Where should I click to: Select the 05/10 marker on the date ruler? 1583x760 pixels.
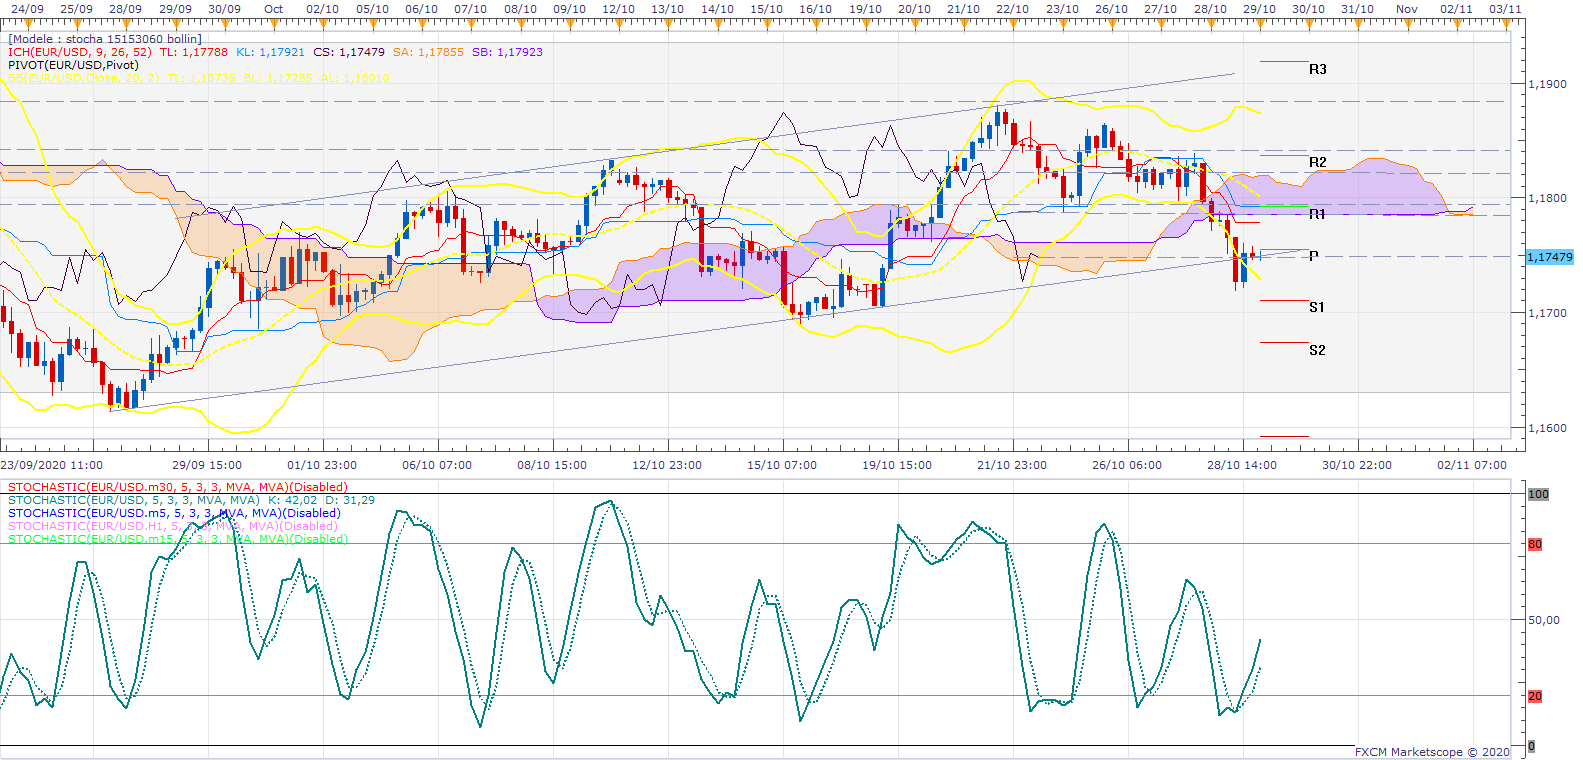click(x=372, y=9)
